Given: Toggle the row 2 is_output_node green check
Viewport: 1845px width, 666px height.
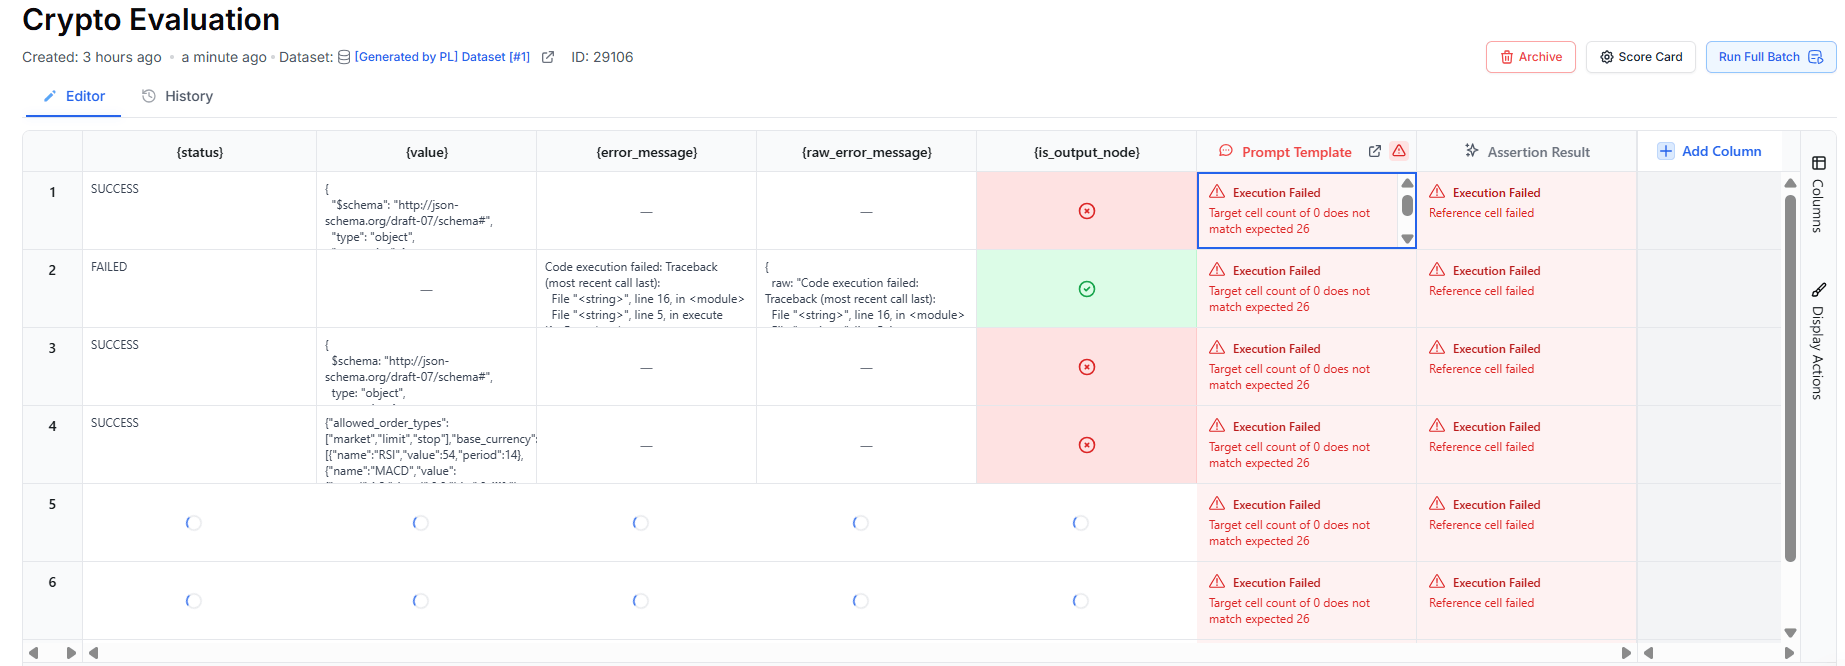Looking at the screenshot, I should tap(1087, 289).
